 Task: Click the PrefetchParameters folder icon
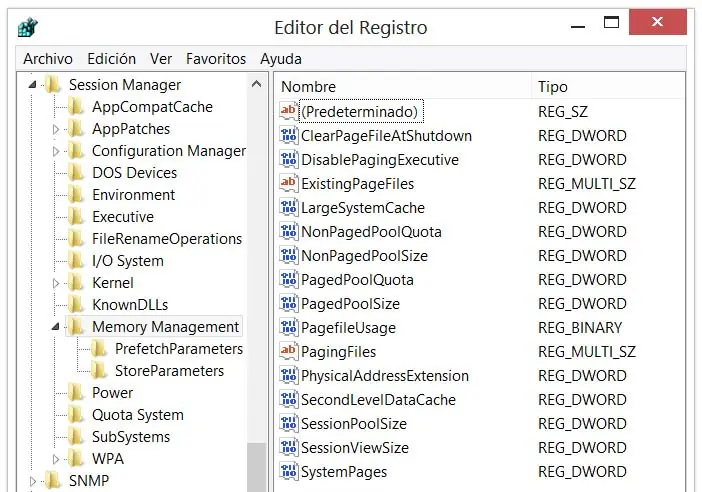point(99,348)
